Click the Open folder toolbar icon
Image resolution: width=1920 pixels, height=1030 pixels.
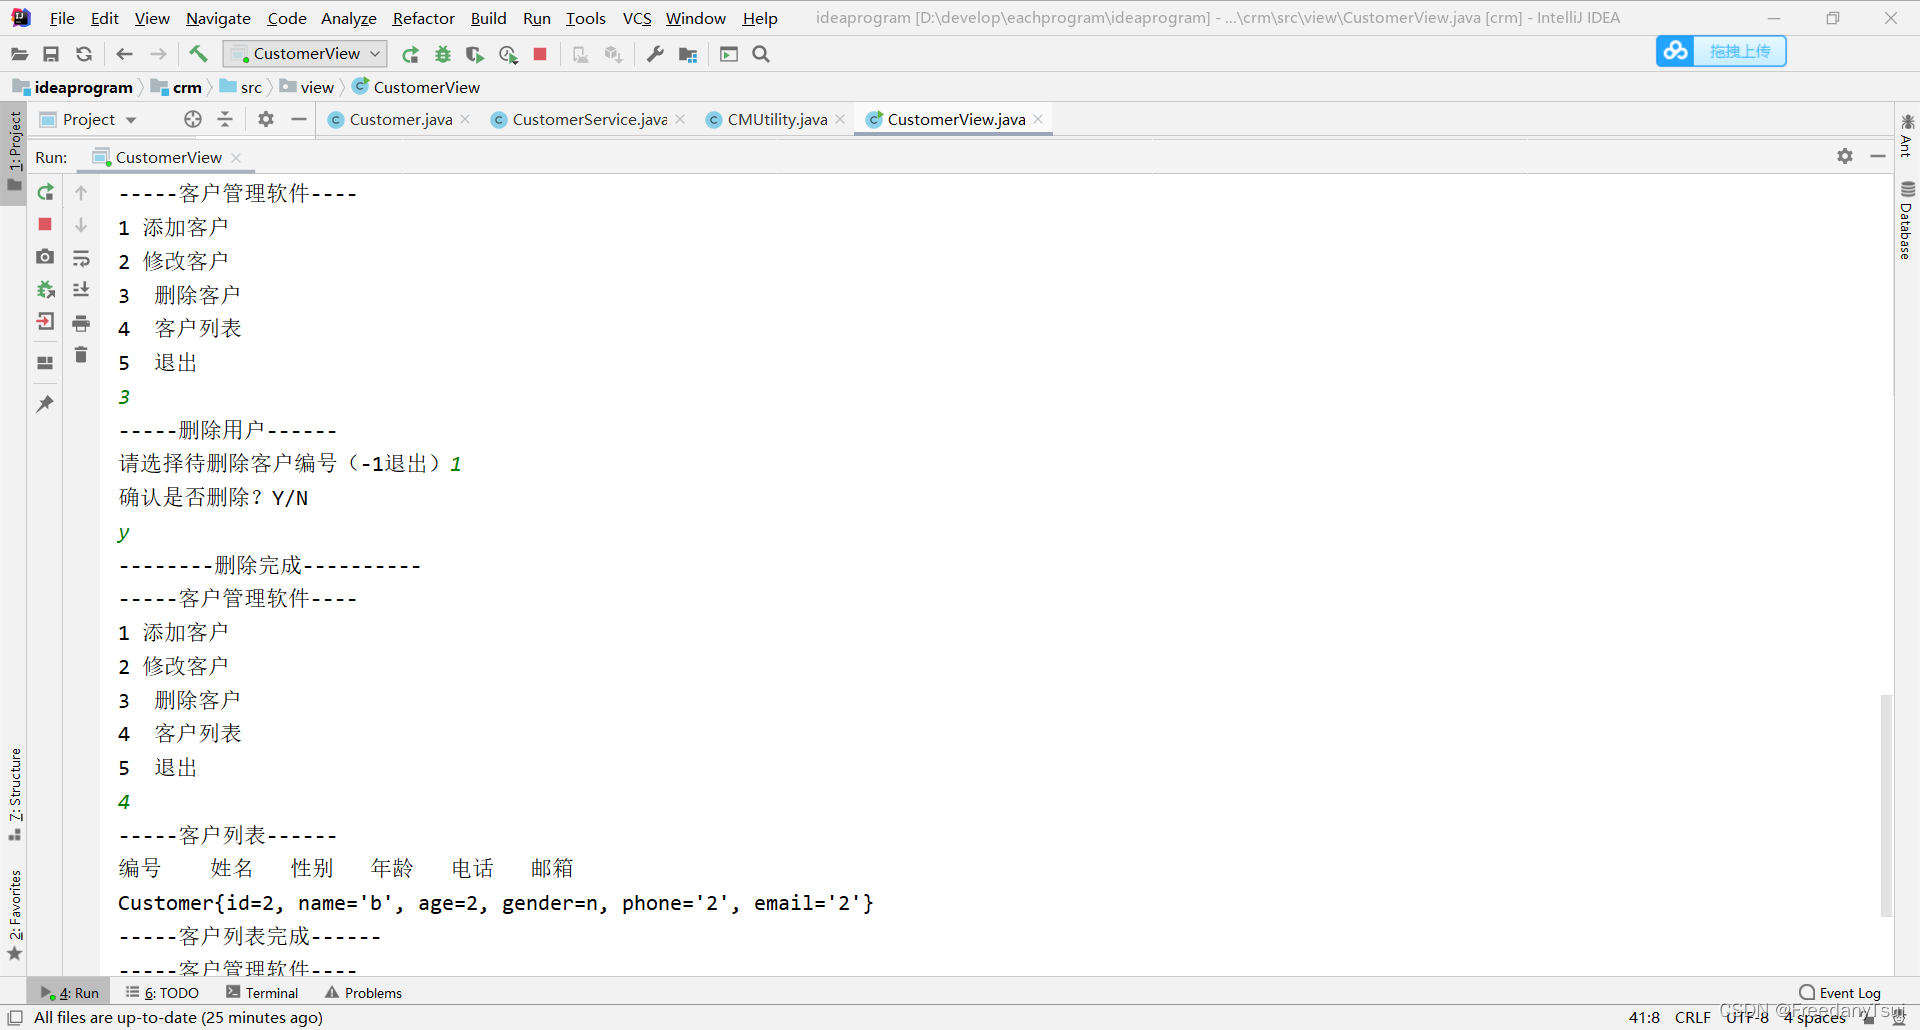tap(19, 54)
